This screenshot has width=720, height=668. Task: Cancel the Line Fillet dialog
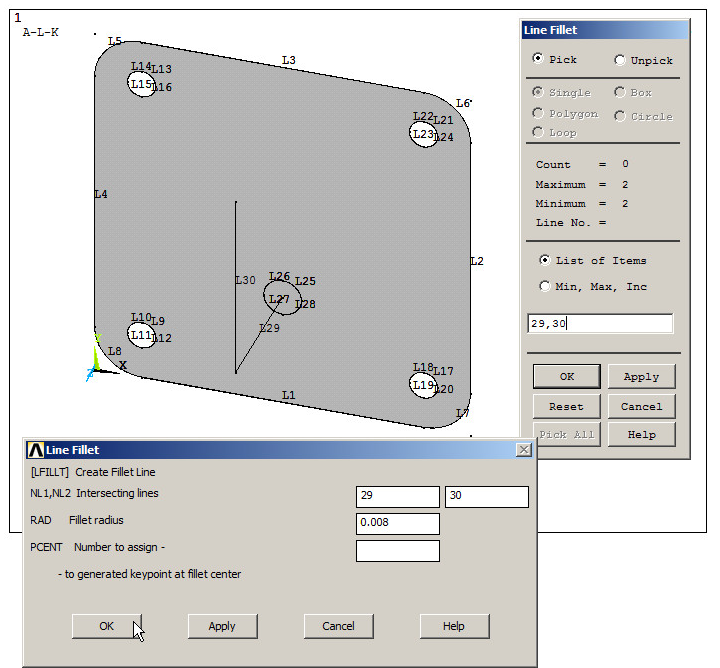[338, 626]
